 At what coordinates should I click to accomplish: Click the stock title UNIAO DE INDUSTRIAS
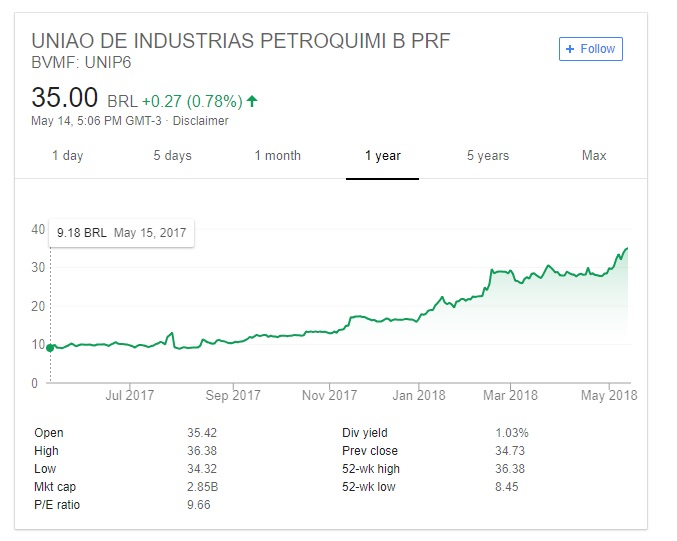pos(241,41)
